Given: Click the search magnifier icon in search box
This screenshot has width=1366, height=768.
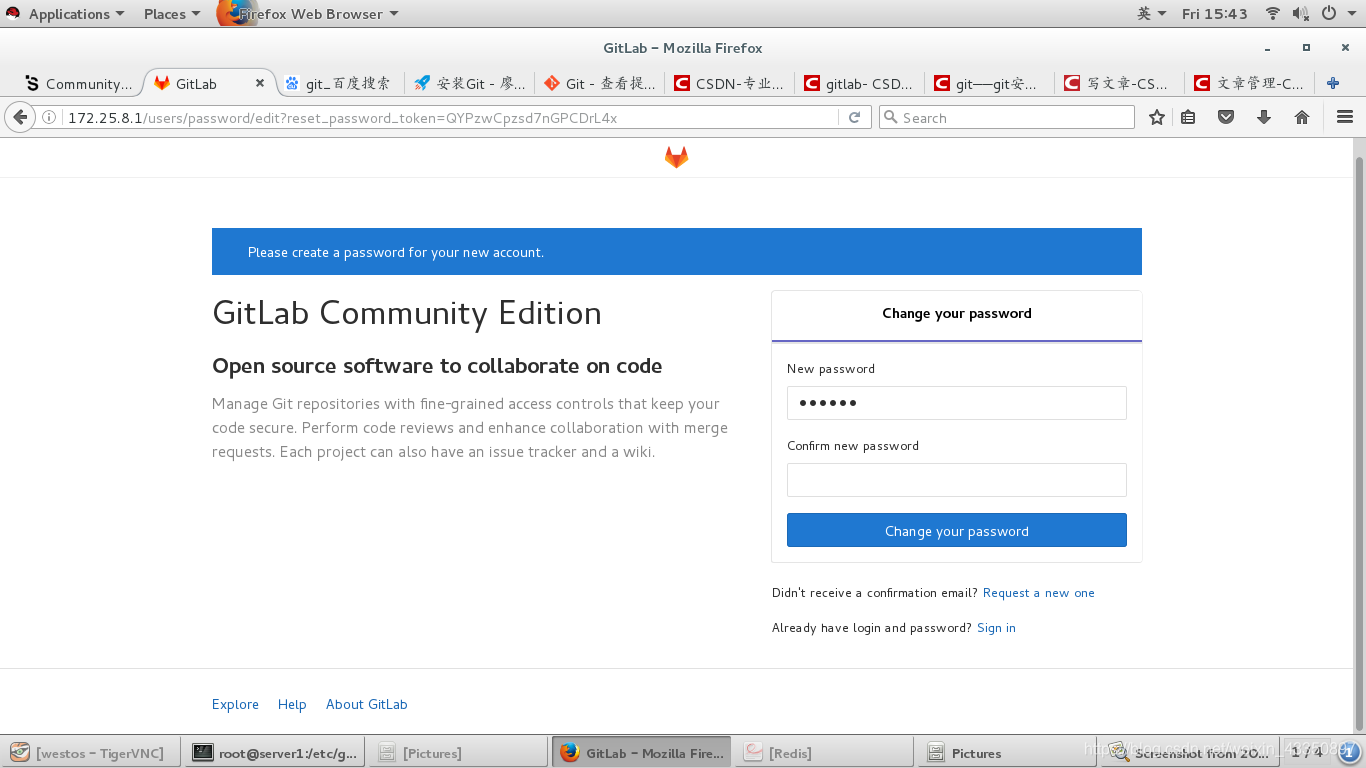Looking at the screenshot, I should [891, 117].
